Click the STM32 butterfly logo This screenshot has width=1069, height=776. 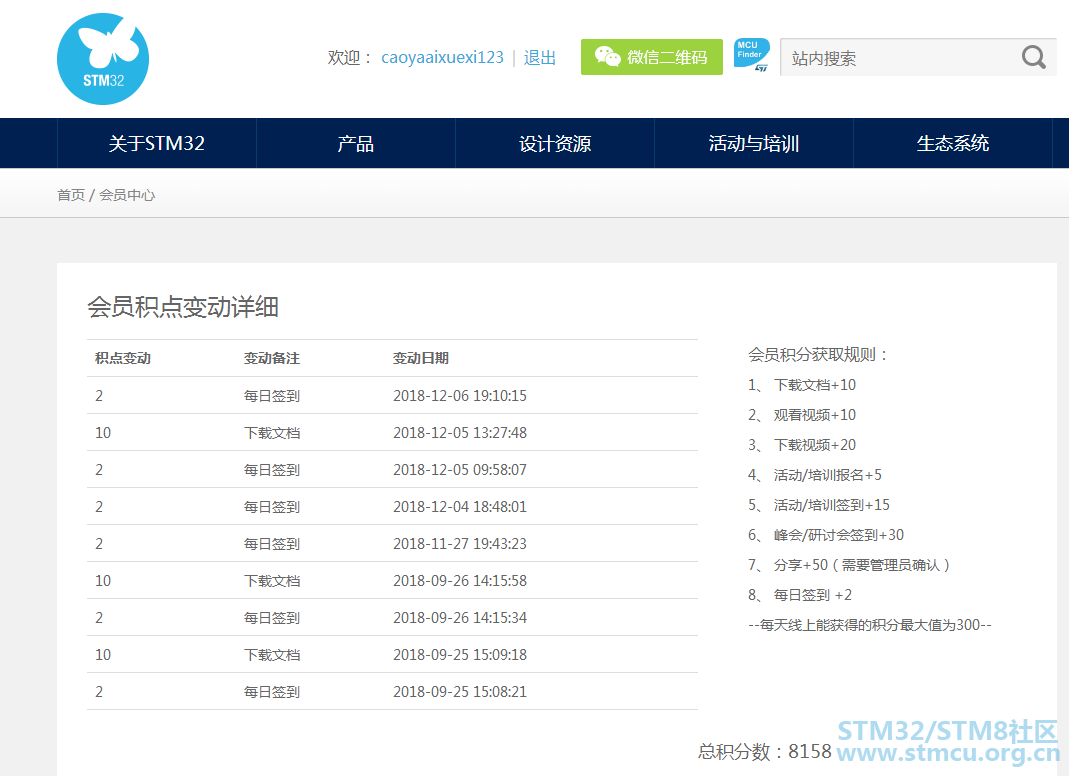tap(103, 59)
